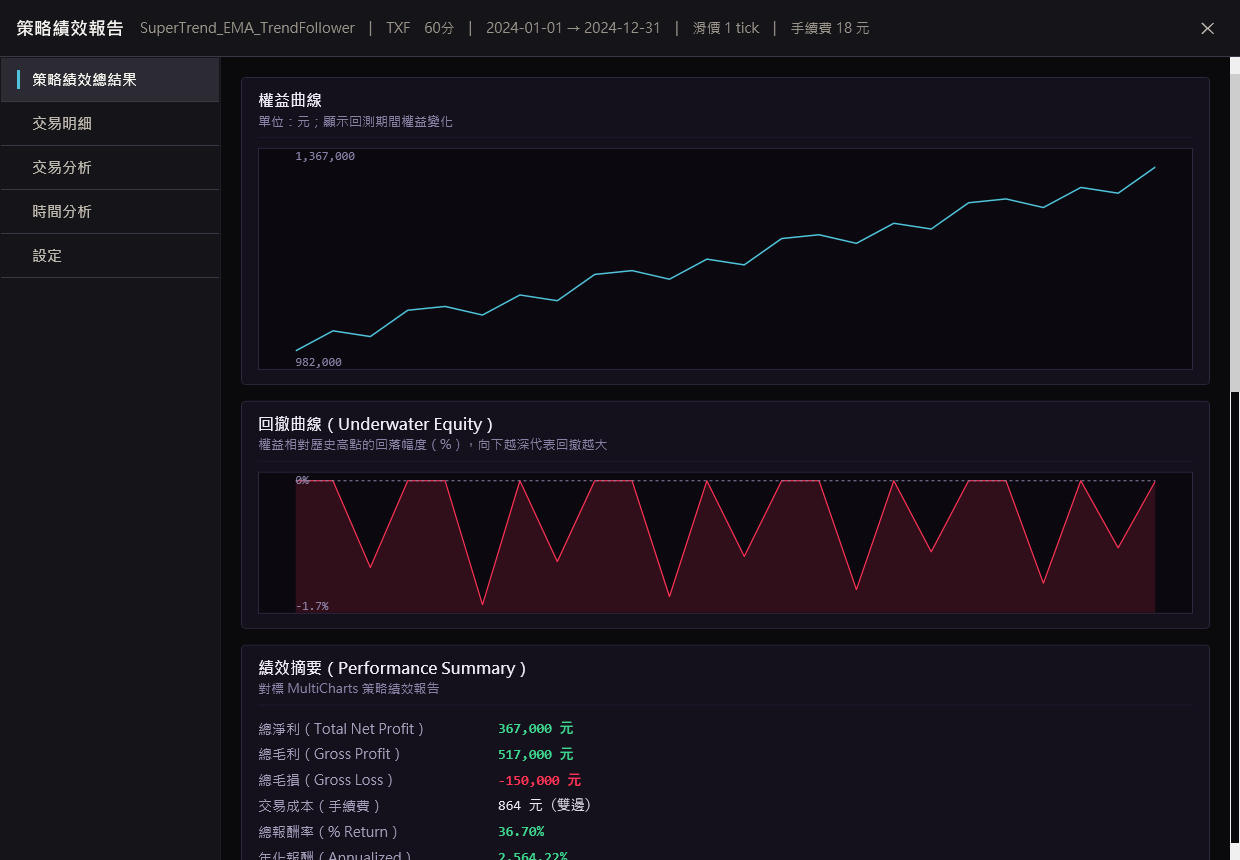Screen dimensions: 1240x860
Task: Click the SuperTrend_EMA_TrendFollower strategy name
Action: [x=247, y=28]
